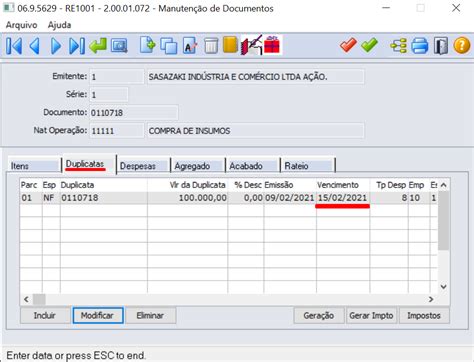Click the grid's vertical scroll up arrow
The width and height of the screenshot is (474, 362).
tap(443, 185)
